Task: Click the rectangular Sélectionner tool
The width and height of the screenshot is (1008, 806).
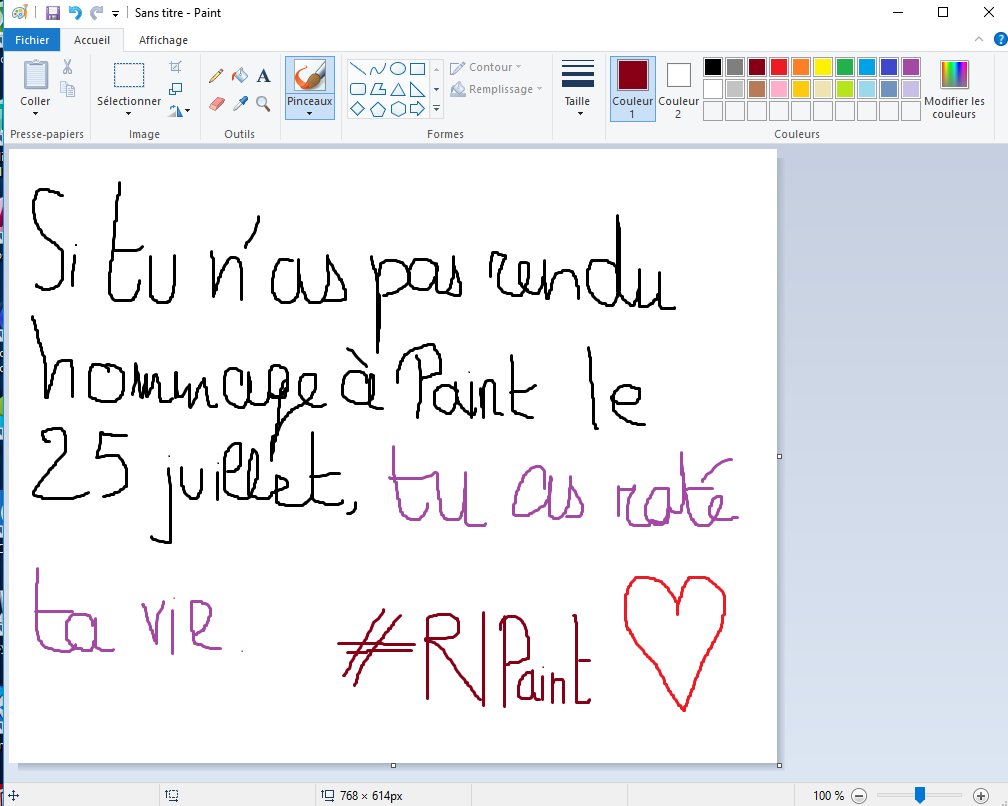Action: point(129,75)
